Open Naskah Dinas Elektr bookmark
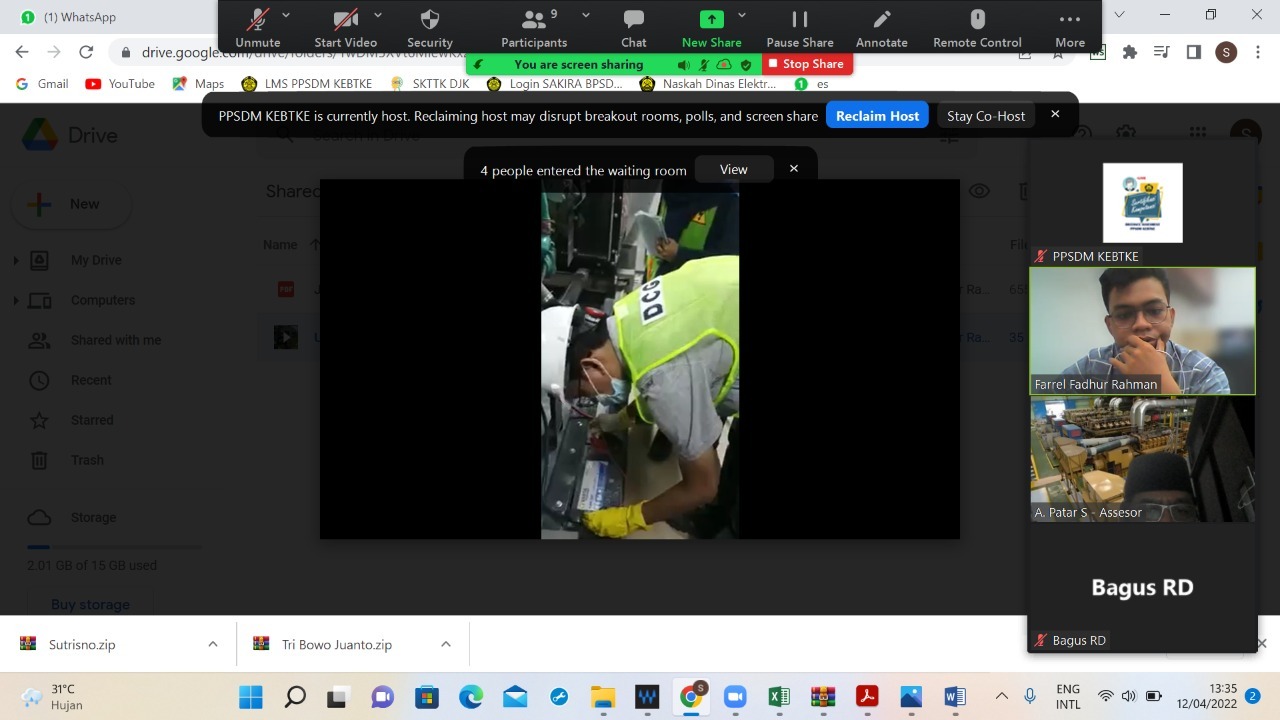The image size is (1280, 720). (x=708, y=84)
